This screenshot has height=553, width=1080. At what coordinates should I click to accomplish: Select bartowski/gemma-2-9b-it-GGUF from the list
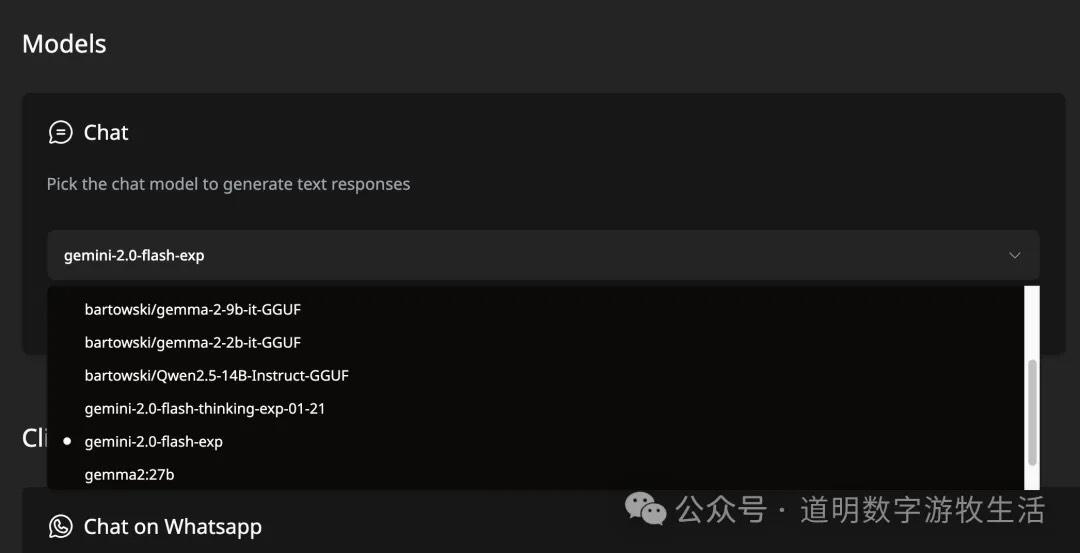tap(192, 309)
